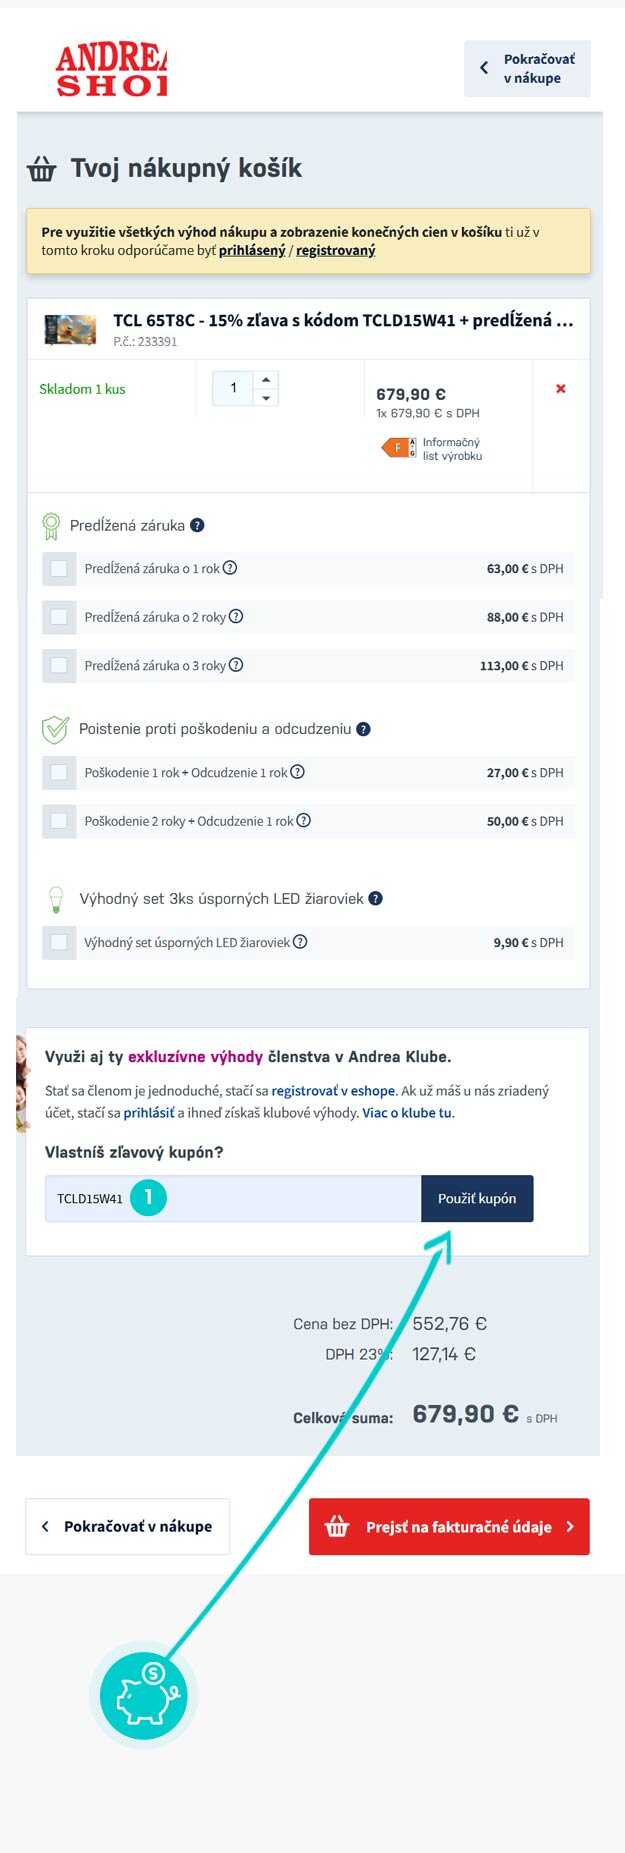Proceed via Prejsť na fakturačné údaje
Image resolution: width=625 pixels, height=1853 pixels.
point(449,1526)
